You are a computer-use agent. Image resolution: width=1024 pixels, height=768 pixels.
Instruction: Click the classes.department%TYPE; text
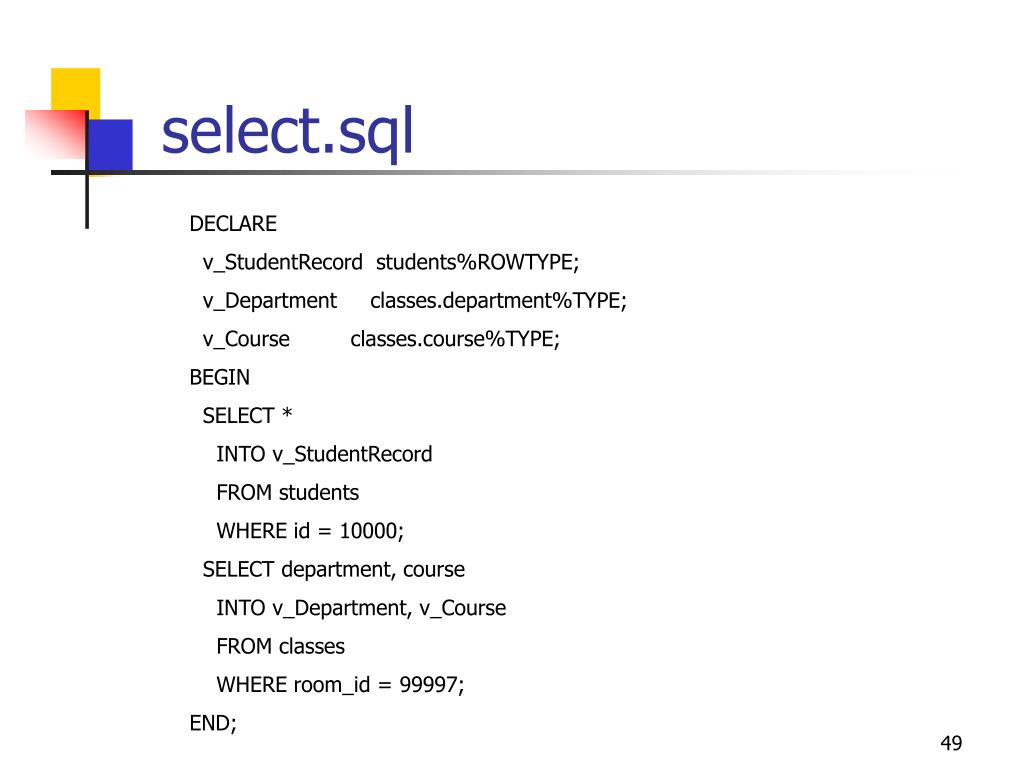point(498,301)
